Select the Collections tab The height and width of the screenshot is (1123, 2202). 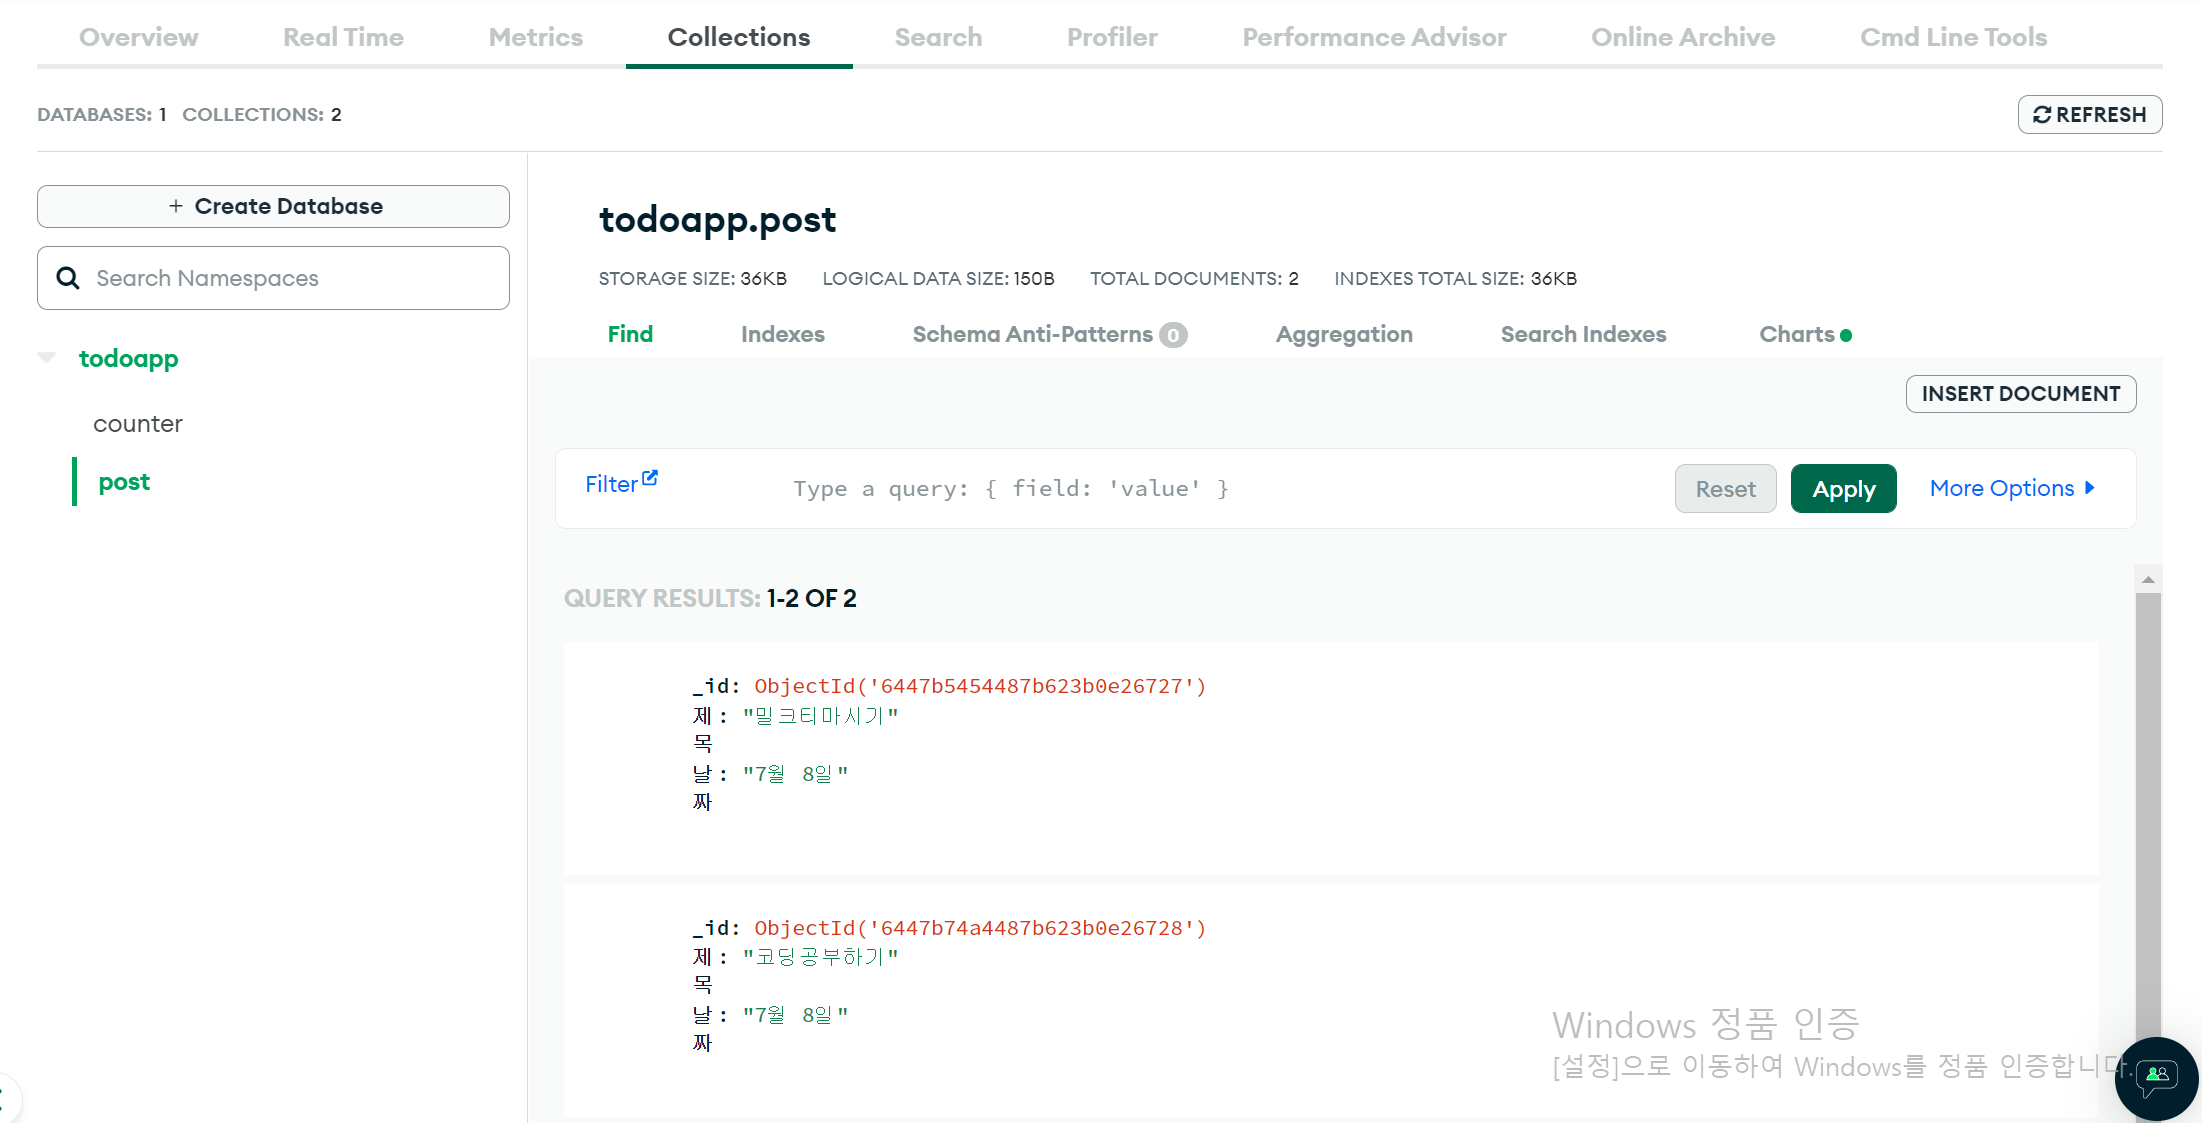(739, 37)
